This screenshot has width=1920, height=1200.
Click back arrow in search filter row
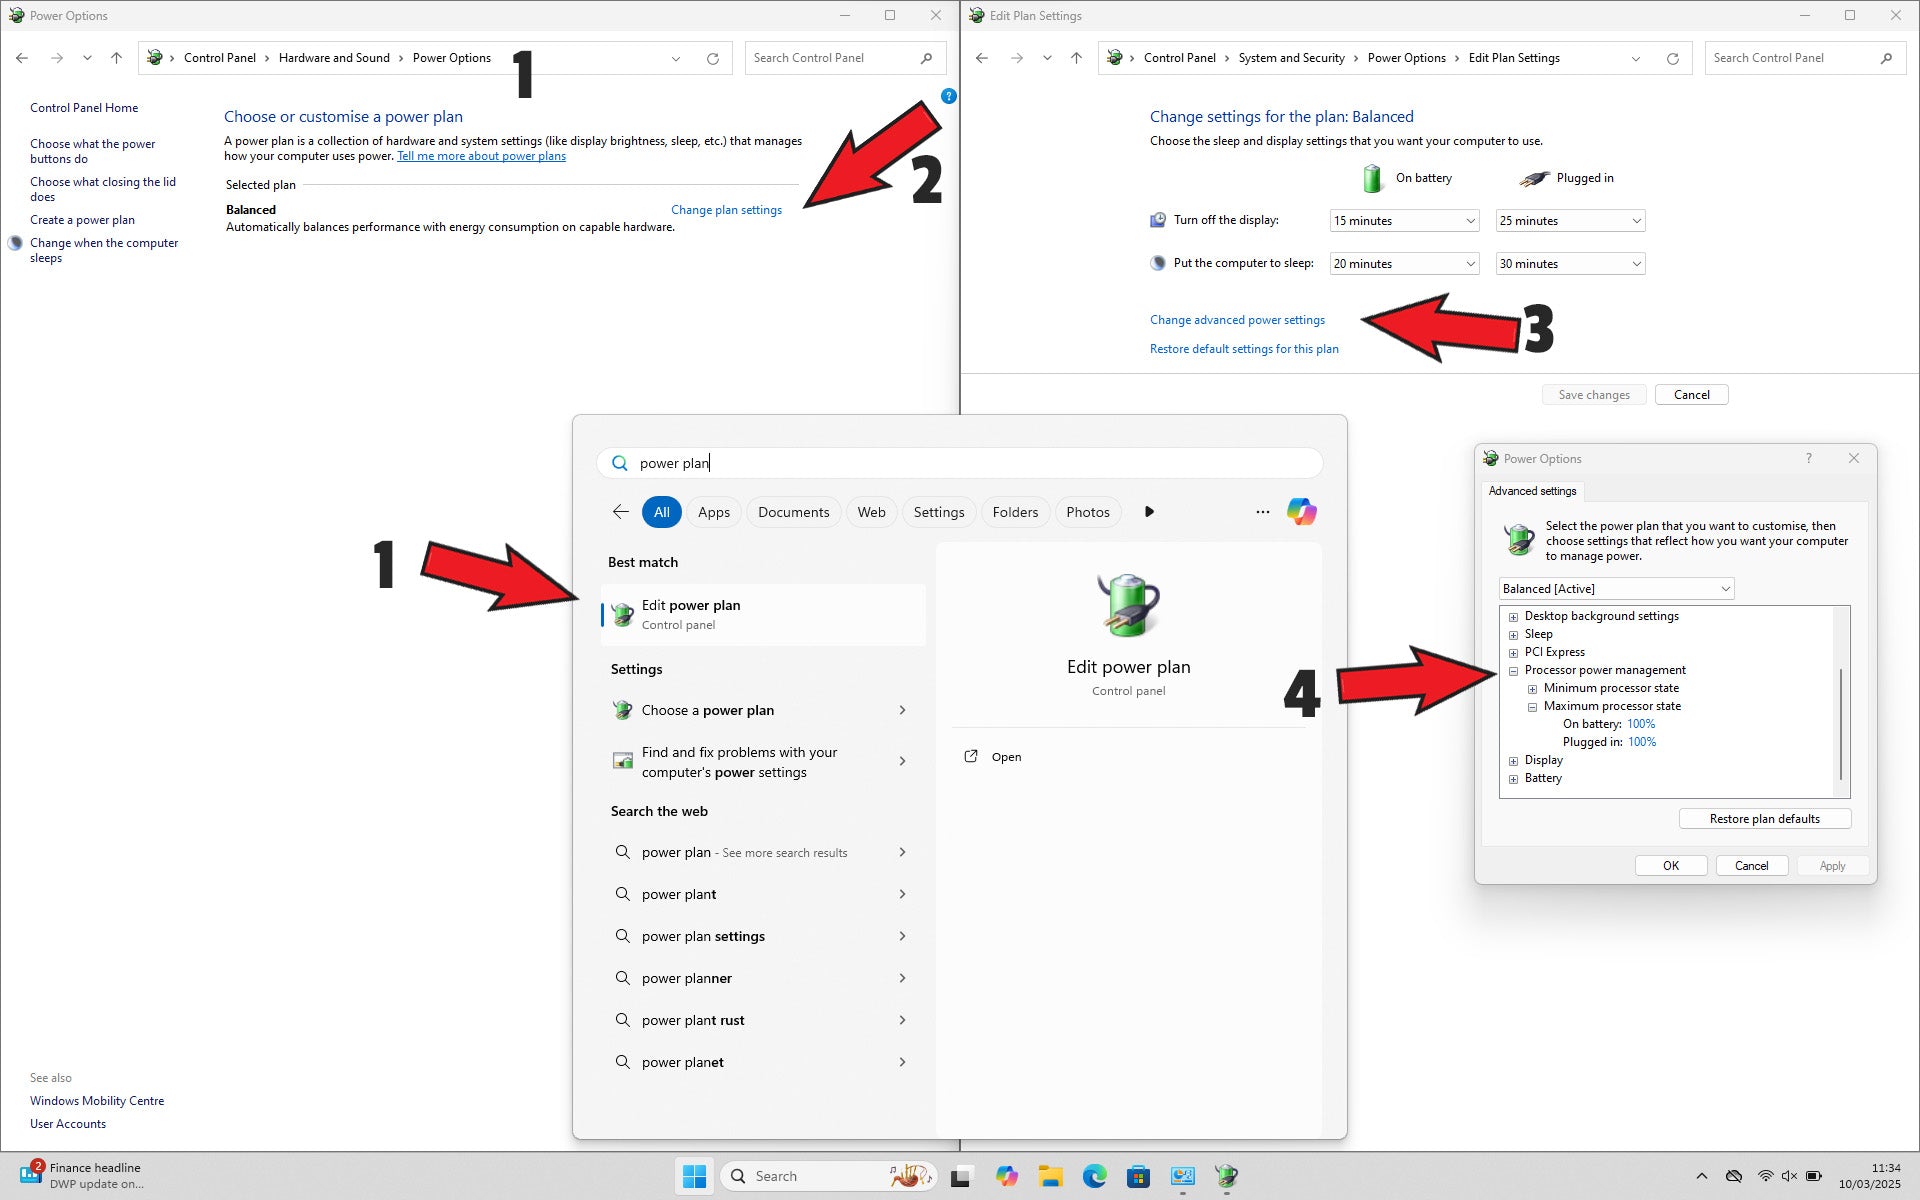pyautogui.click(x=620, y=512)
